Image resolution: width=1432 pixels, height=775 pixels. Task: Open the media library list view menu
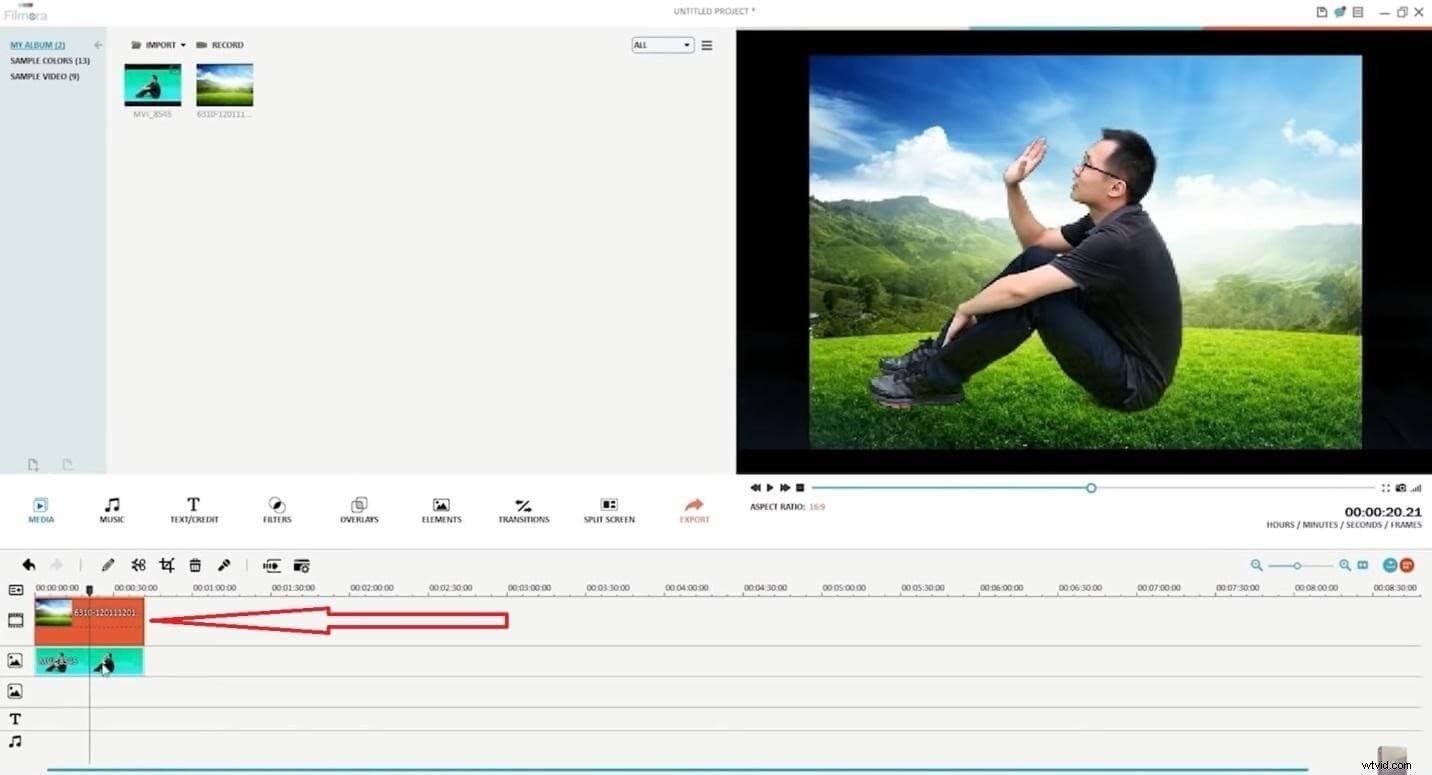pyautogui.click(x=707, y=45)
